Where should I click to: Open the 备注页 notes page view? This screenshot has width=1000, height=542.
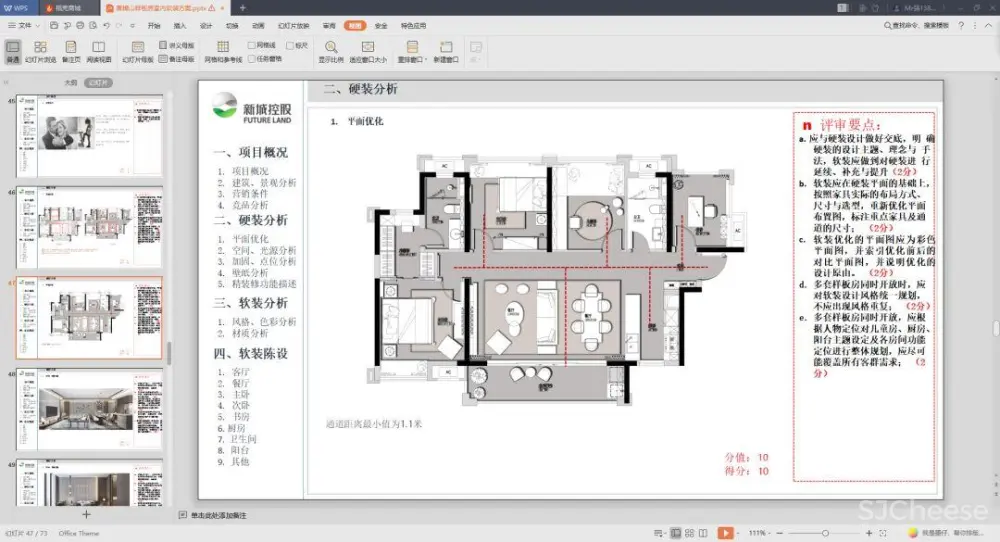[71, 51]
